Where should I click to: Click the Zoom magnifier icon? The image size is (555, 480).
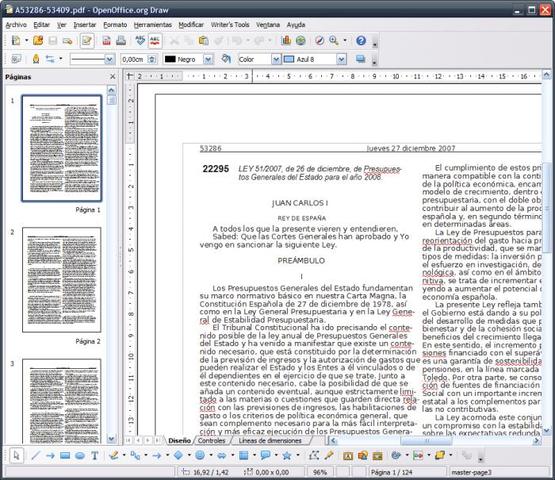(334, 41)
